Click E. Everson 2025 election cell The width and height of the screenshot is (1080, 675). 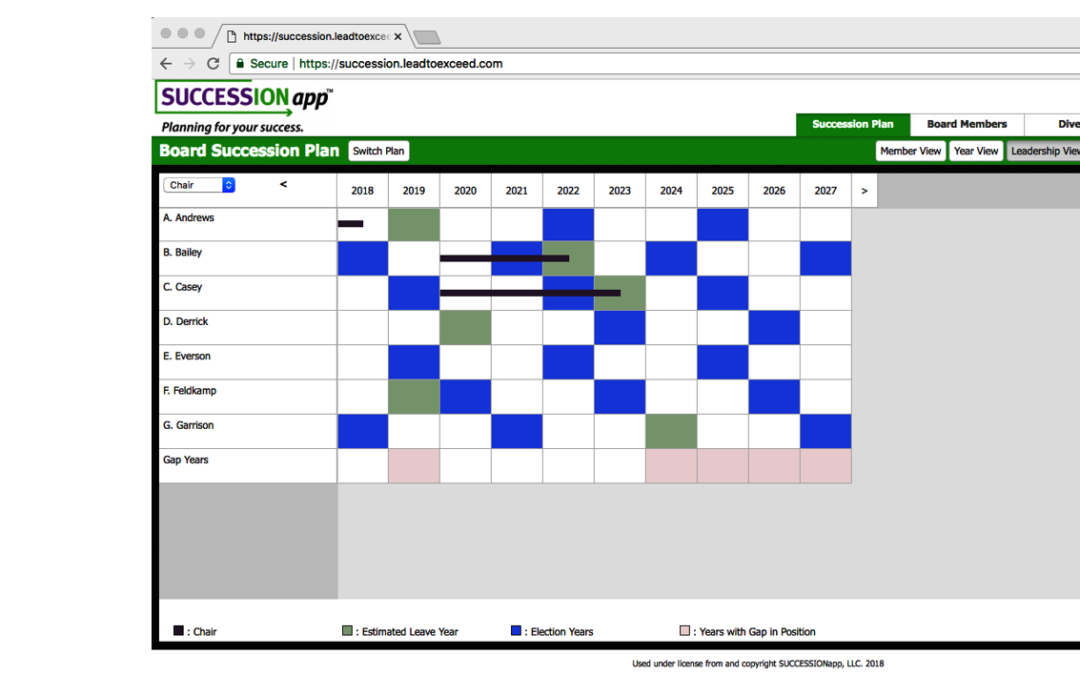coord(723,362)
